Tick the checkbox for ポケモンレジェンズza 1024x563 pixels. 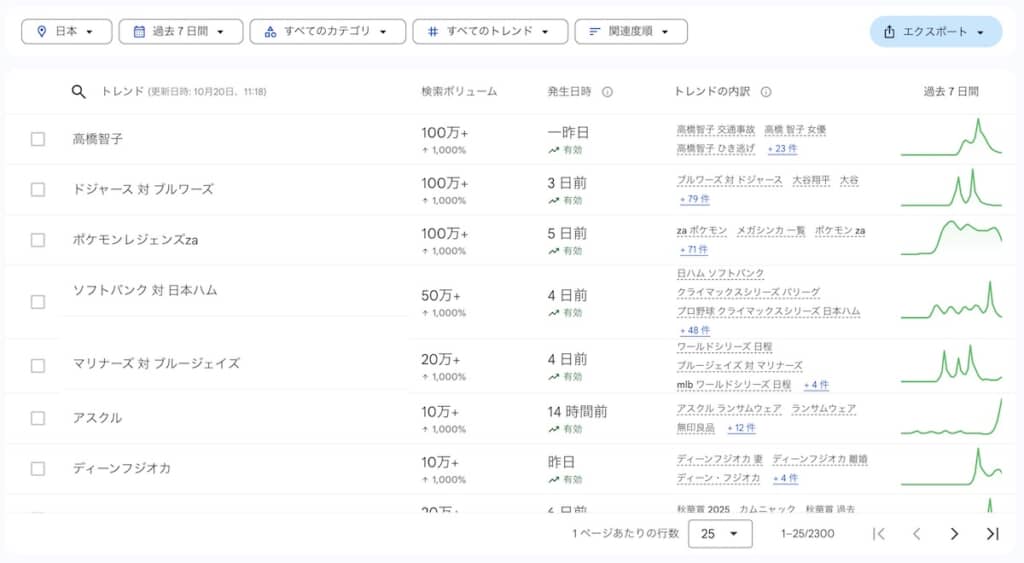(x=38, y=240)
